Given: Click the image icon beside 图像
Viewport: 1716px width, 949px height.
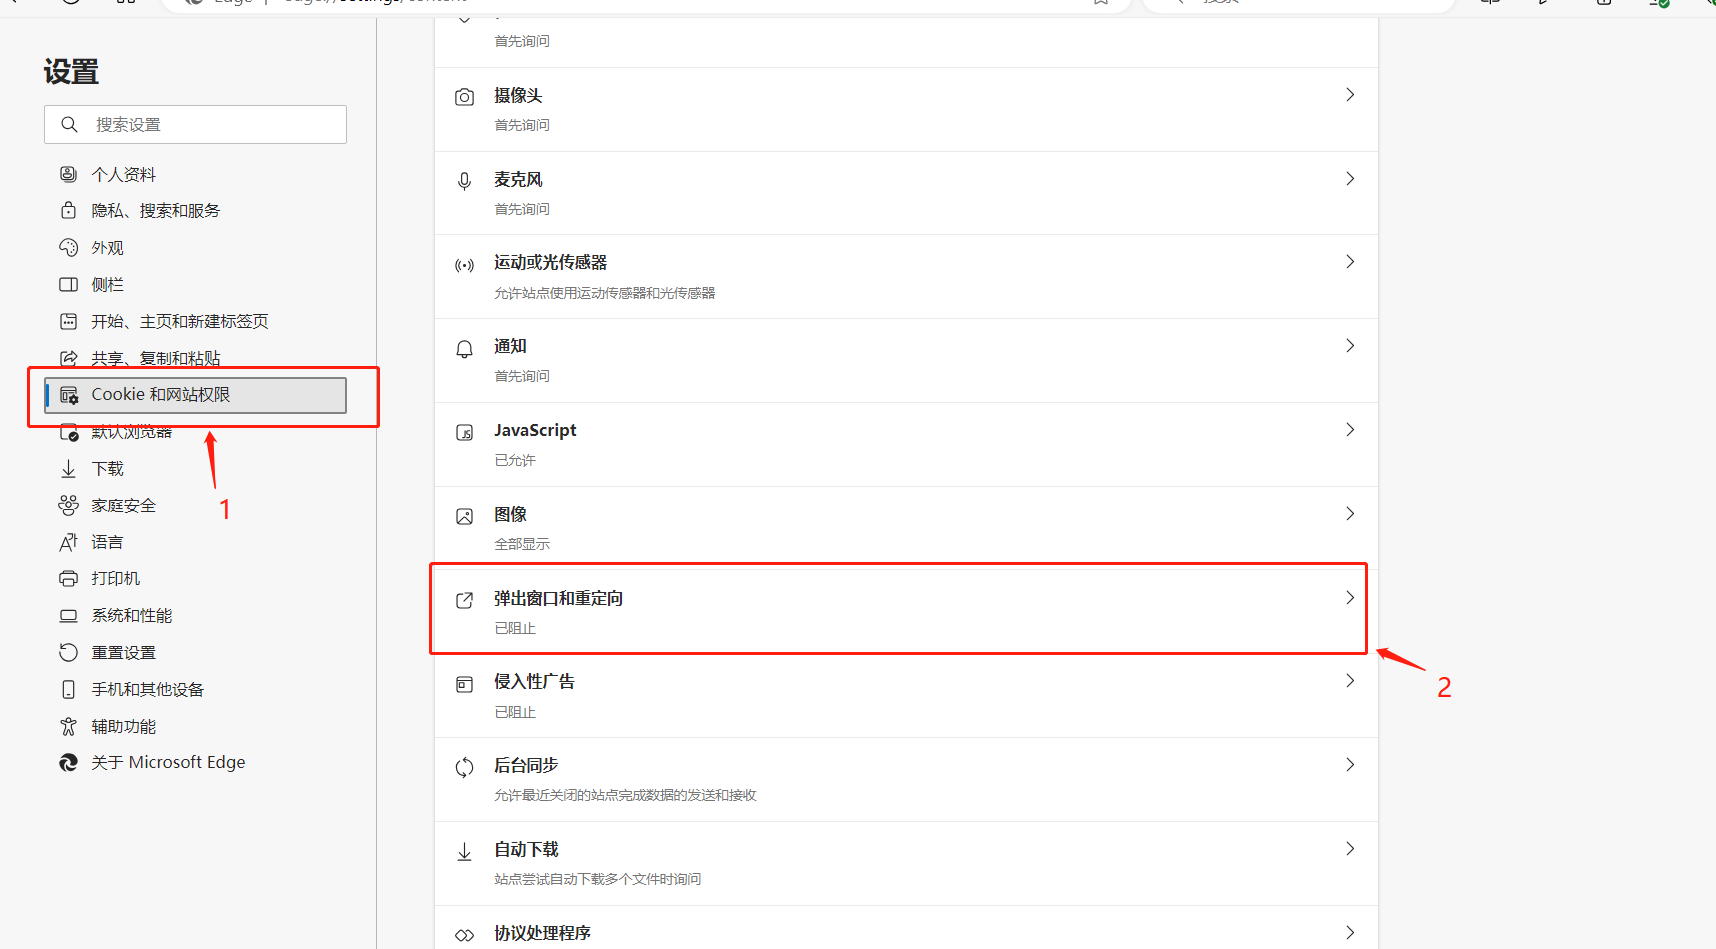Looking at the screenshot, I should (464, 517).
